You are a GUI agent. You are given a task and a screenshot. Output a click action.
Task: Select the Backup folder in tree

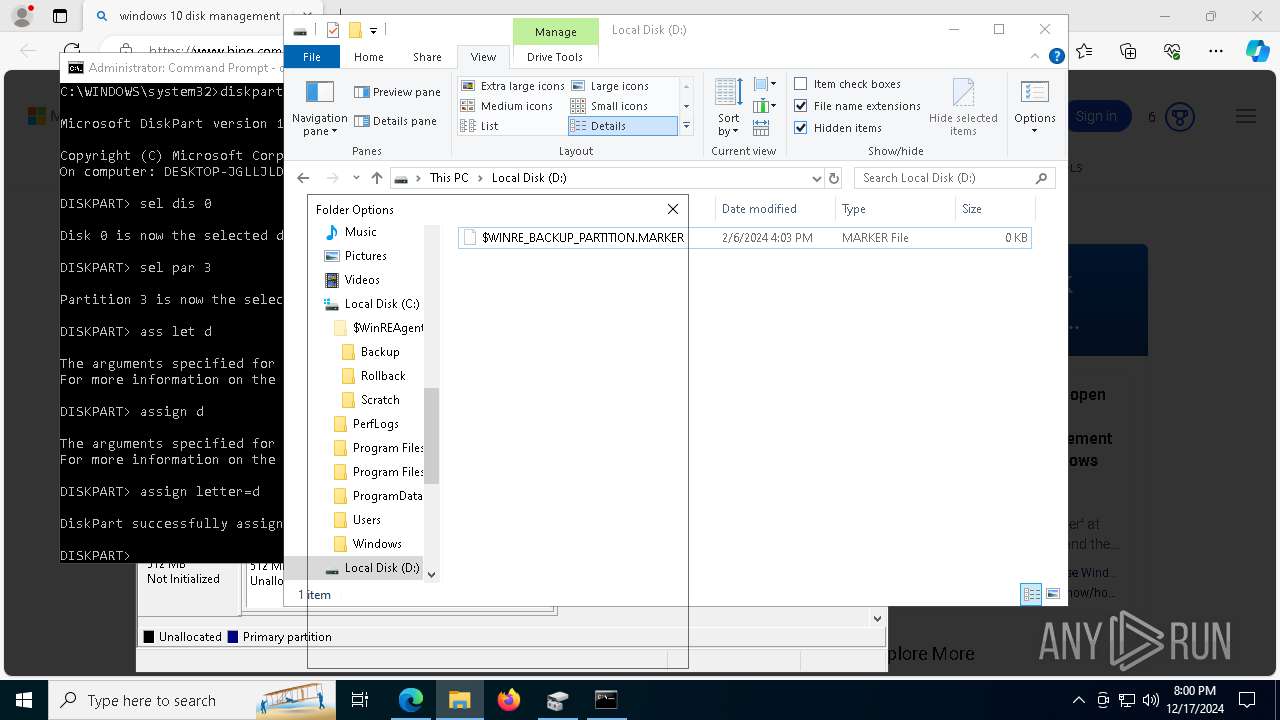coord(370,352)
